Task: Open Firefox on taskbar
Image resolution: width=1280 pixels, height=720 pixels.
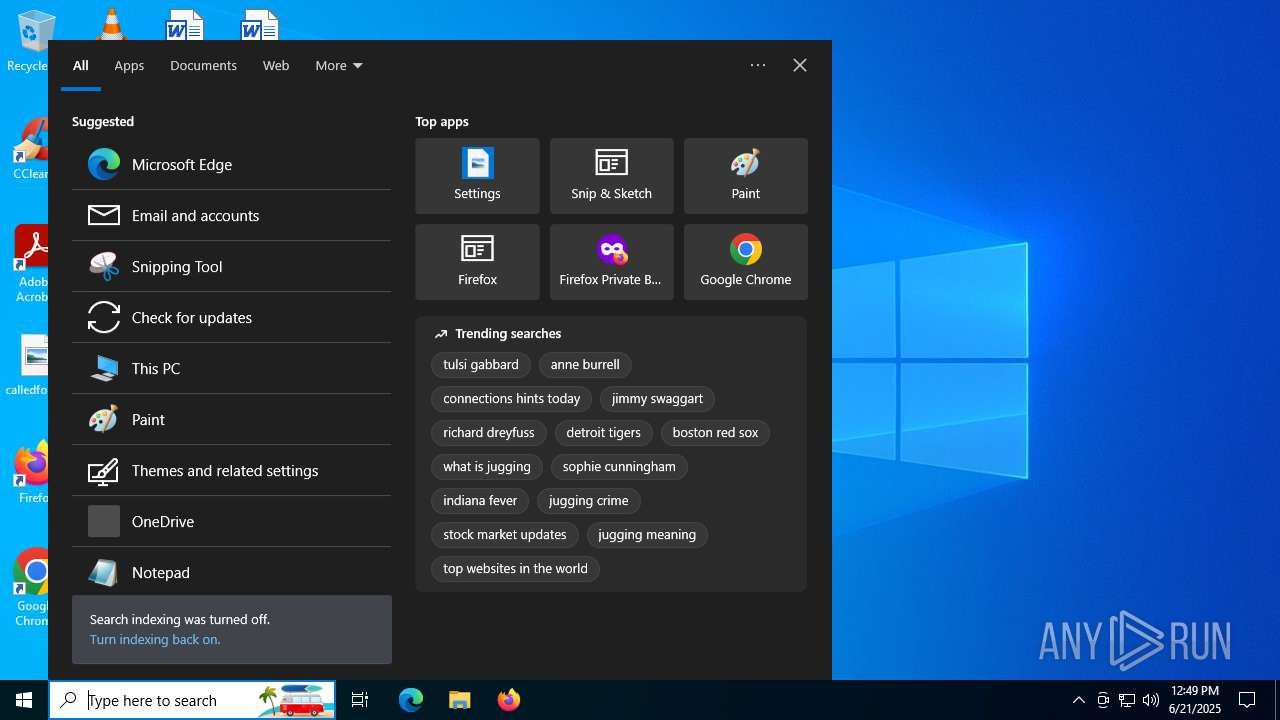Action: pos(508,700)
